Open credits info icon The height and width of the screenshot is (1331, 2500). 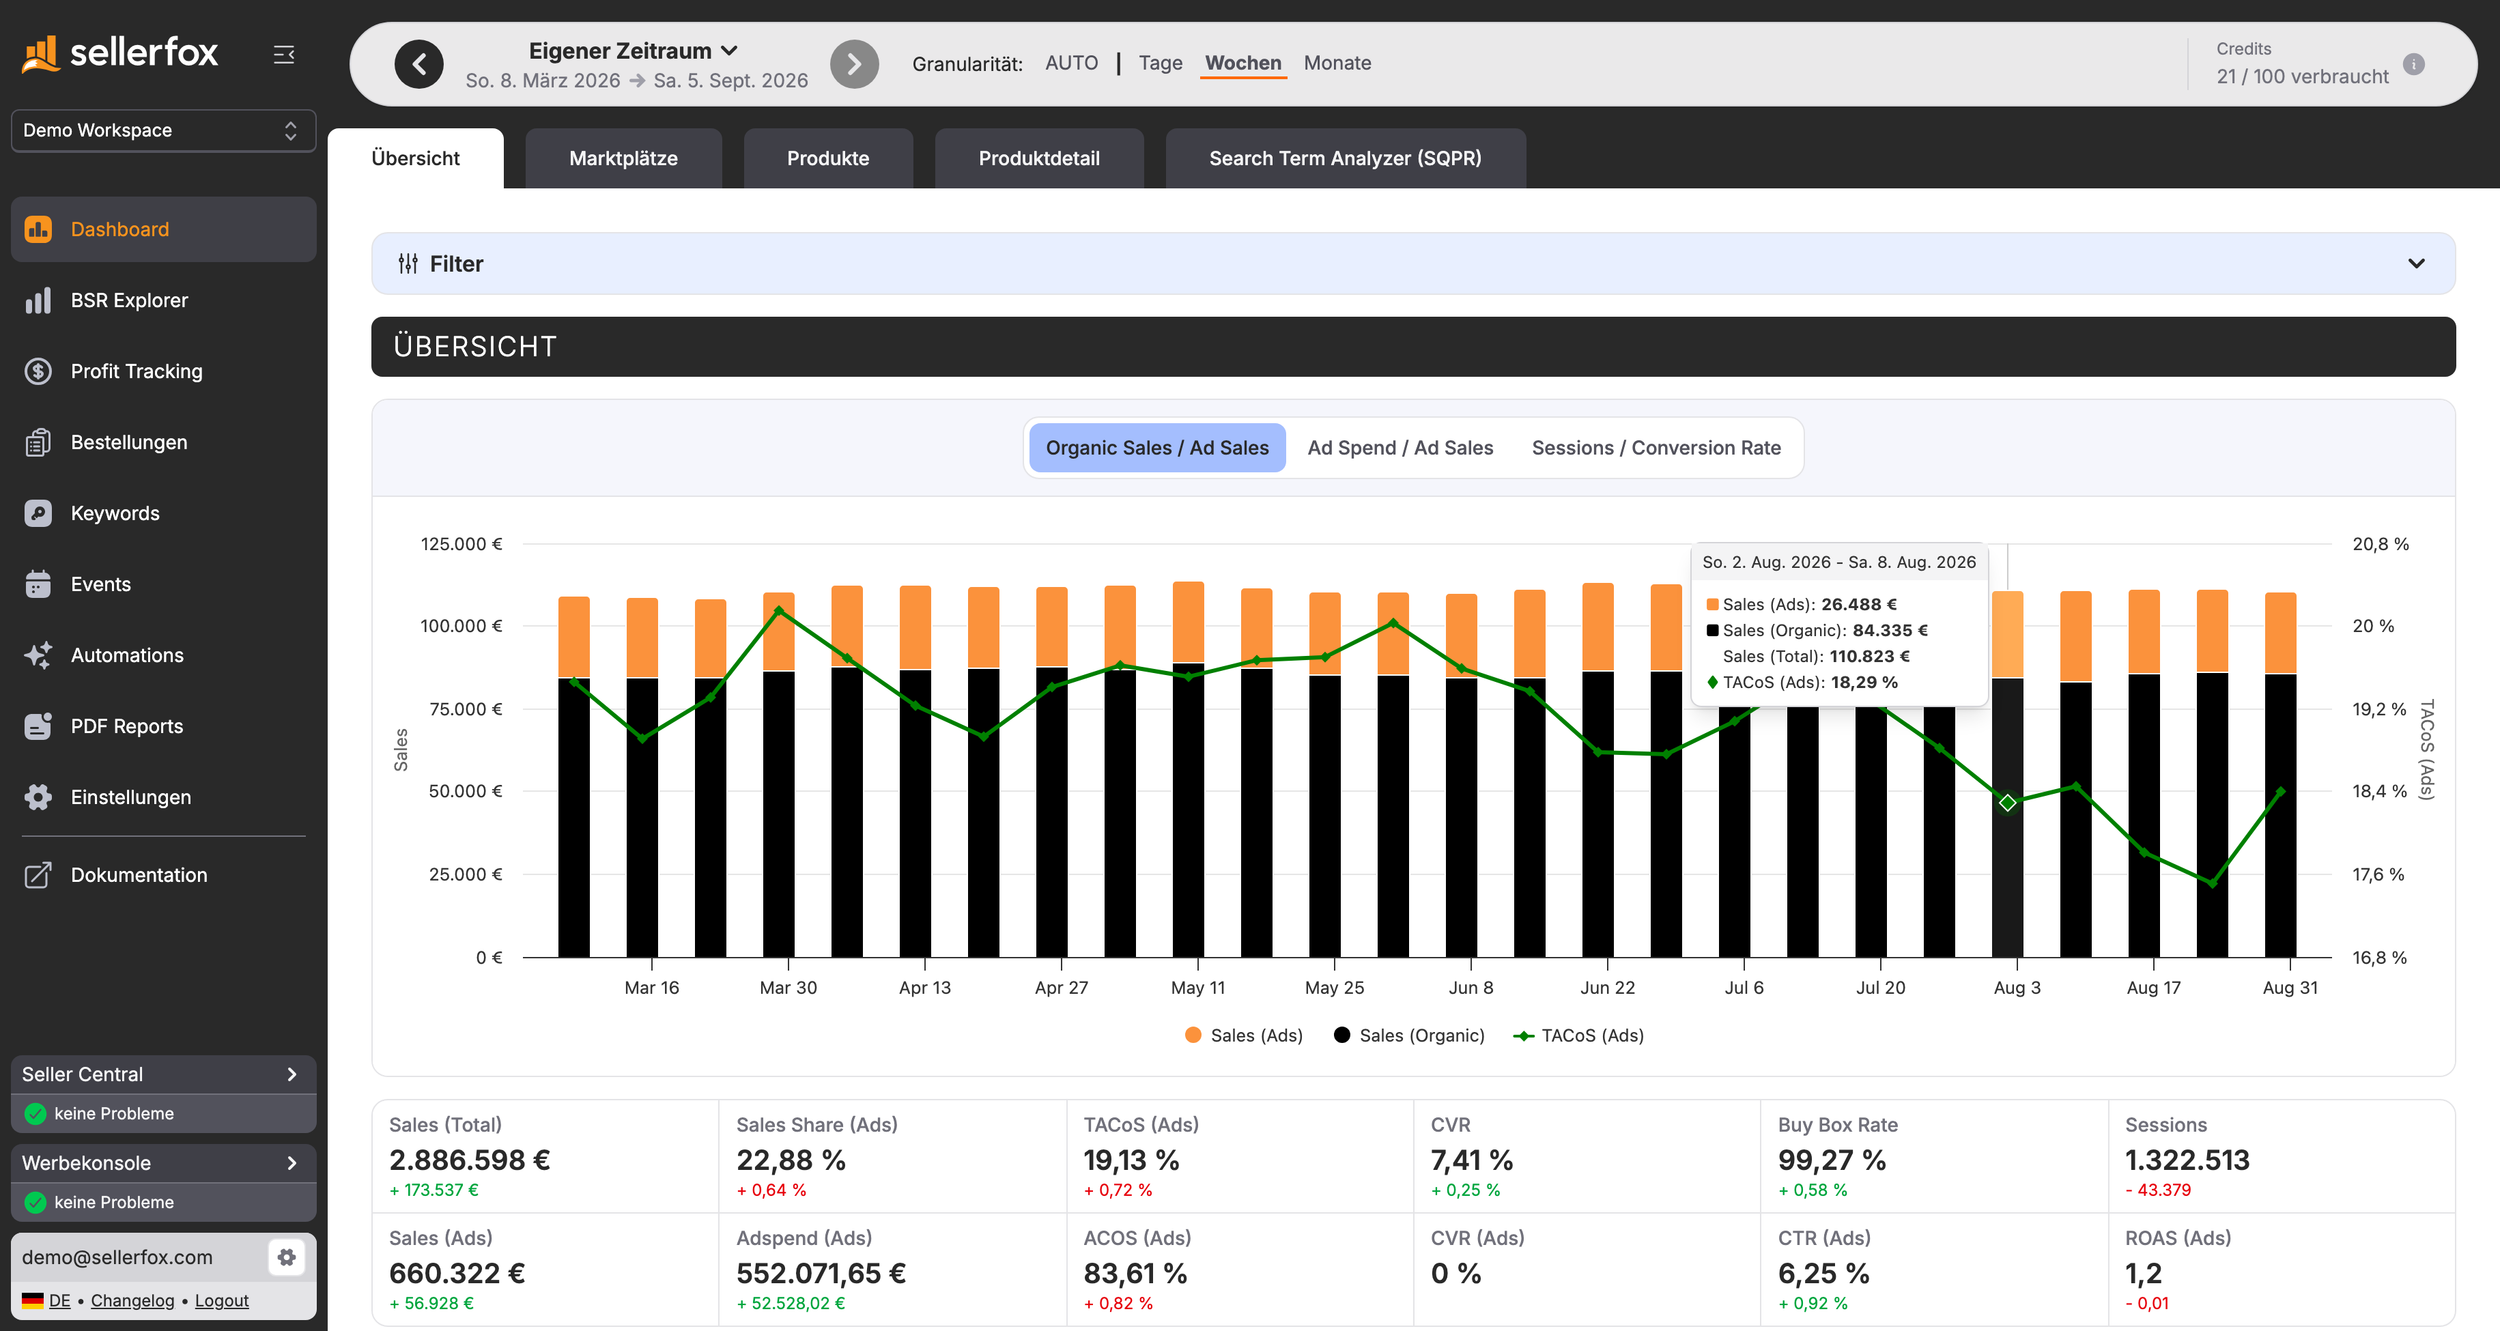point(2414,64)
